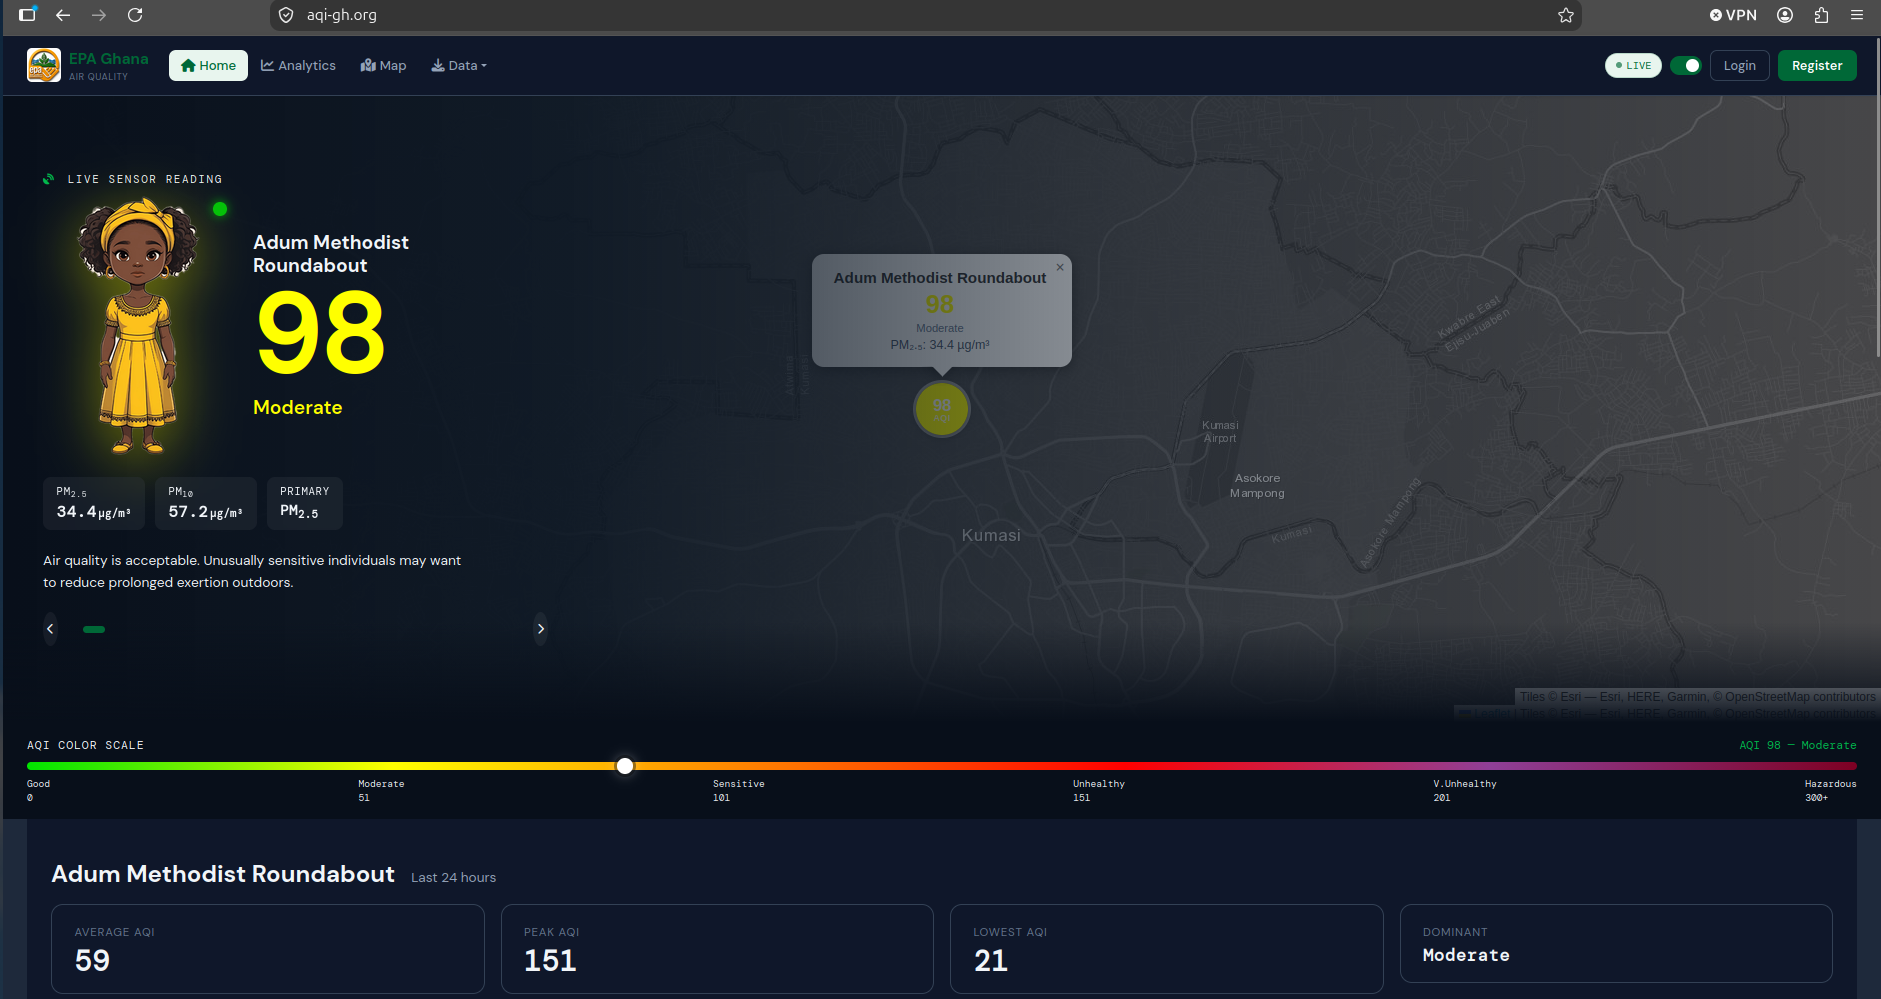Bookmark this page with the star icon
Screen dimensions: 1881x999
point(1566,15)
